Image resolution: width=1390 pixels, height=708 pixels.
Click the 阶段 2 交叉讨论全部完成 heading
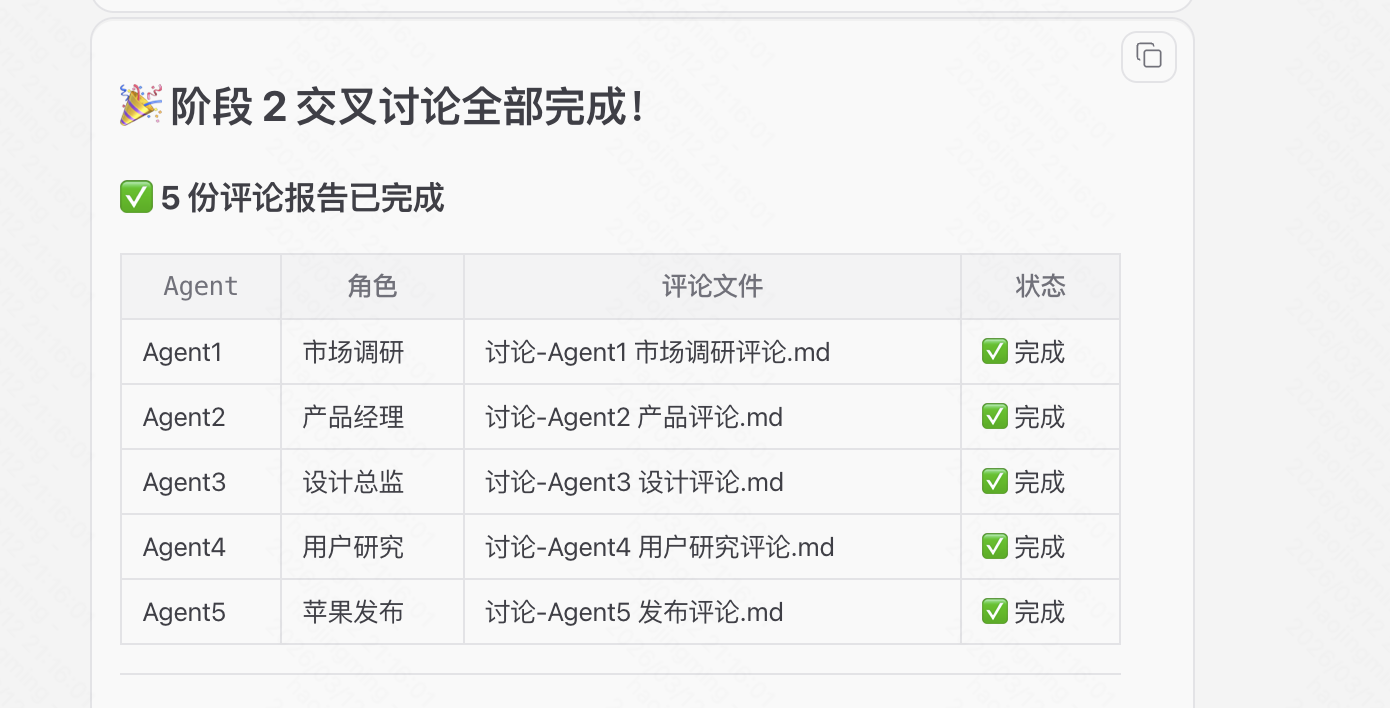[x=407, y=107]
